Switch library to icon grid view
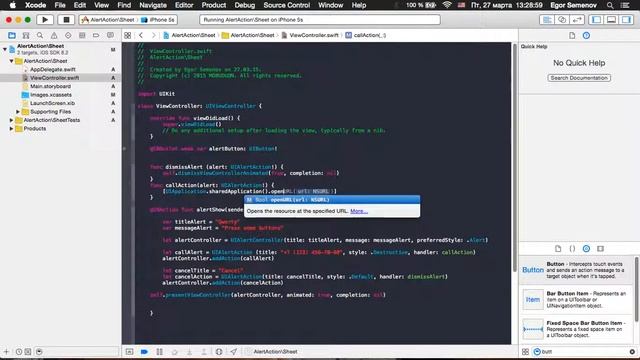Image resolution: width=640 pixels, height=360 pixels. tap(525, 351)
